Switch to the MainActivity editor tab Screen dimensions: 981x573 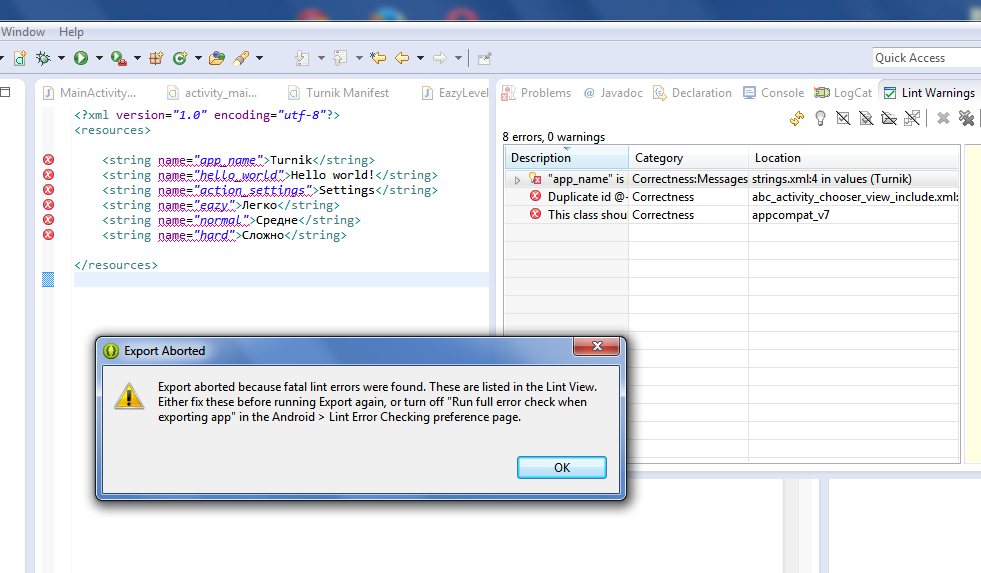click(89, 93)
